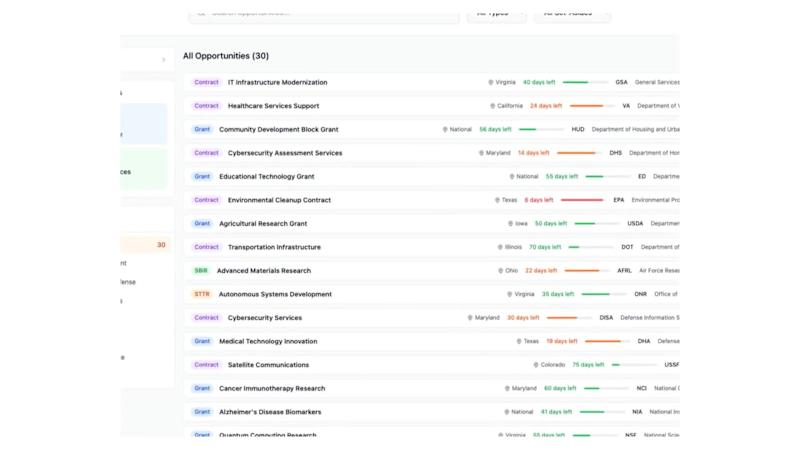The height and width of the screenshot is (450, 800).
Task: Click the DISA agency code
Action: (606, 318)
